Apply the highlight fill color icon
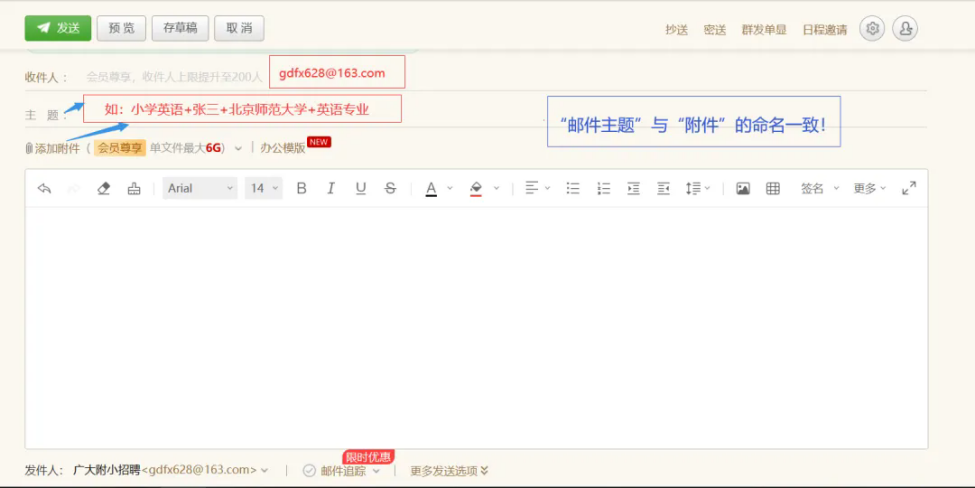 point(476,188)
